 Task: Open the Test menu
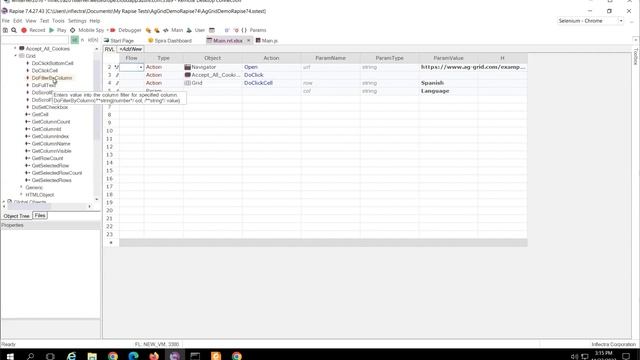point(44,21)
